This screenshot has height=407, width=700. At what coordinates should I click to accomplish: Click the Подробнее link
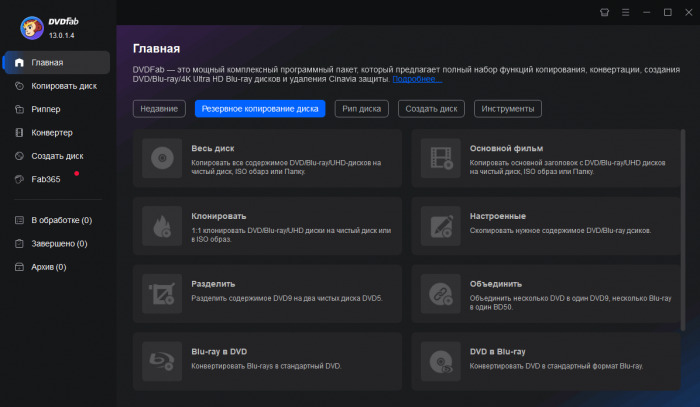coord(416,78)
